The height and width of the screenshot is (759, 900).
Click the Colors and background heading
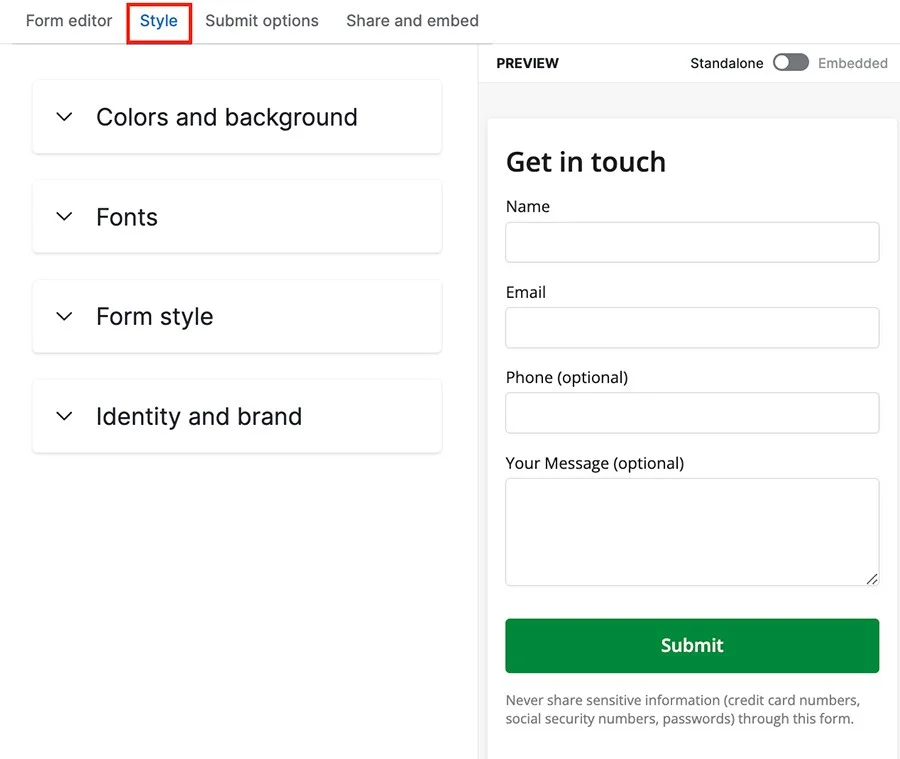pyautogui.click(x=227, y=118)
